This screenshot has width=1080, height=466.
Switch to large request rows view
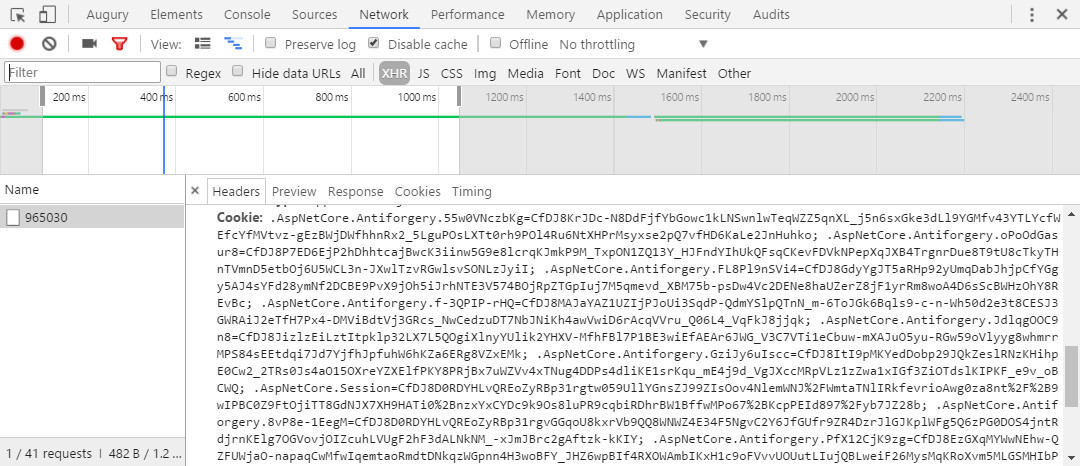203,44
